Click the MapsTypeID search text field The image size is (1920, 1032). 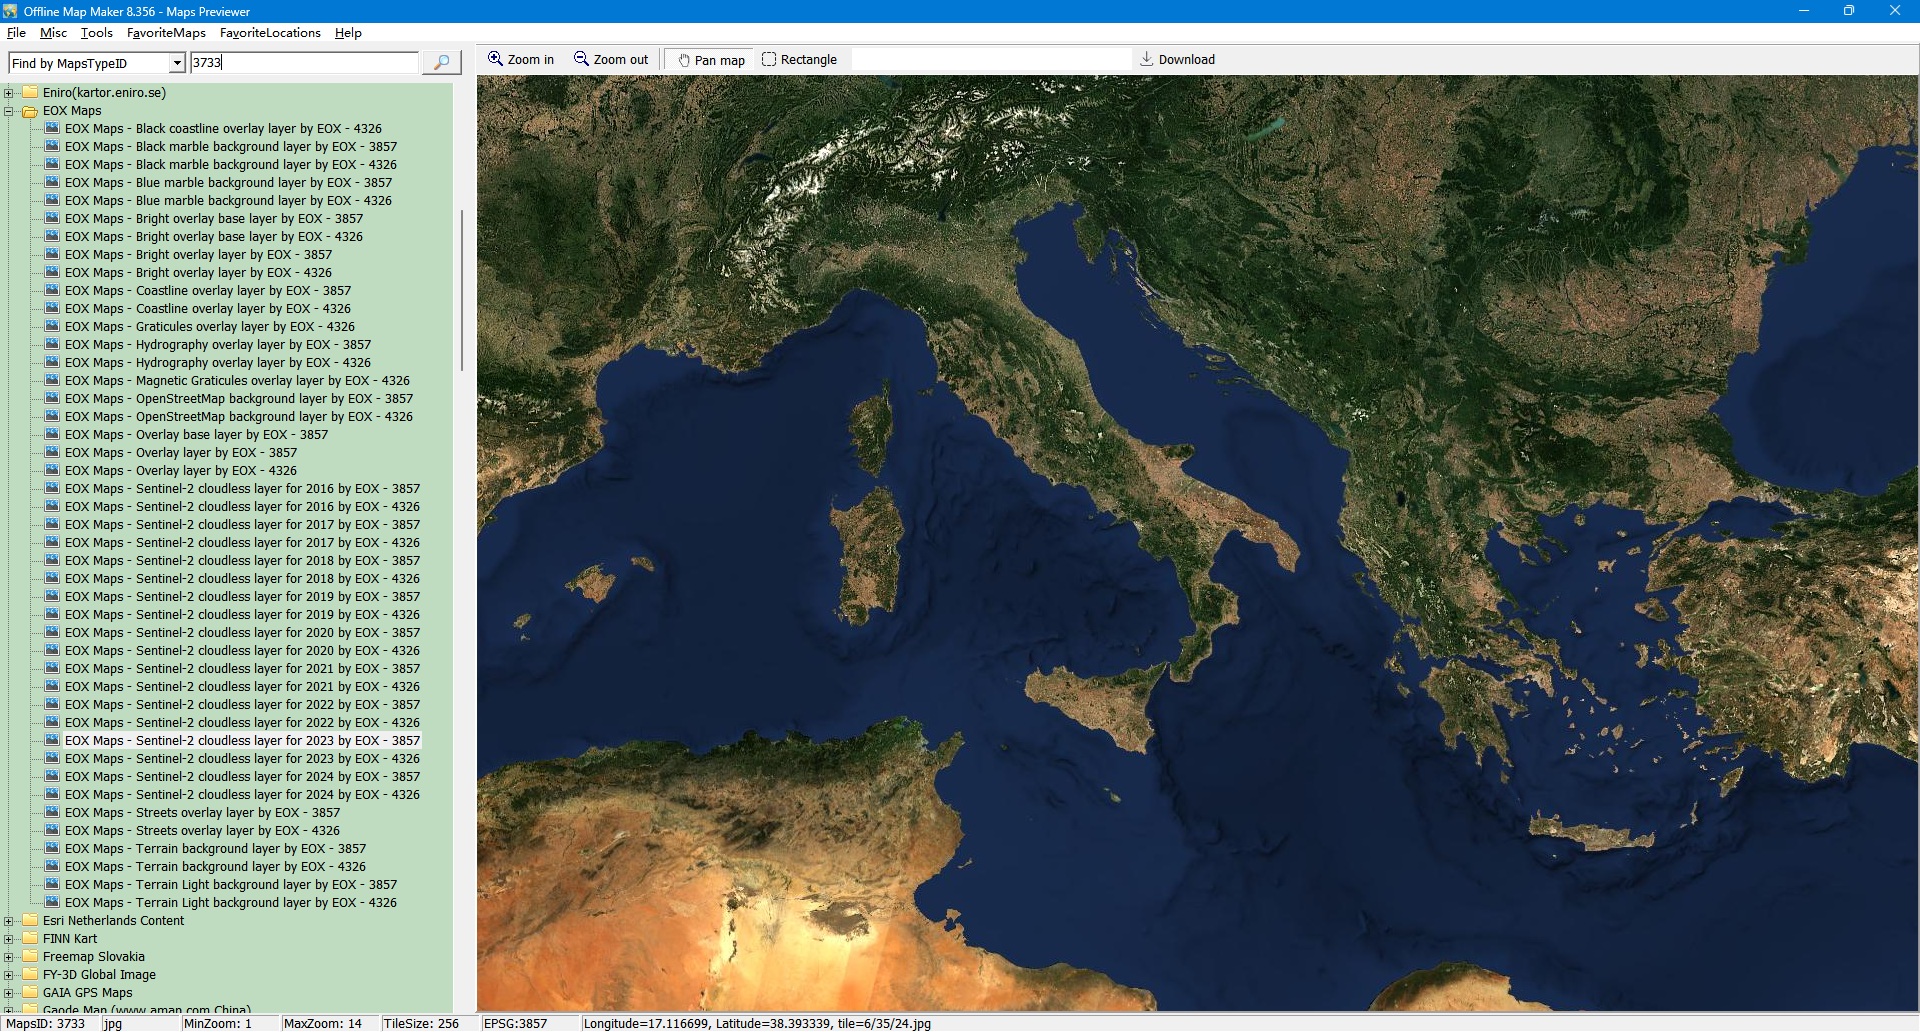304,63
